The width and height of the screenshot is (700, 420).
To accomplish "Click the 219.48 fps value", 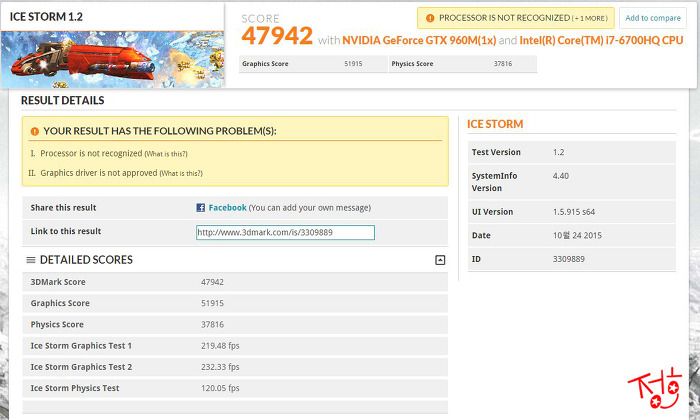I will click(x=220, y=346).
